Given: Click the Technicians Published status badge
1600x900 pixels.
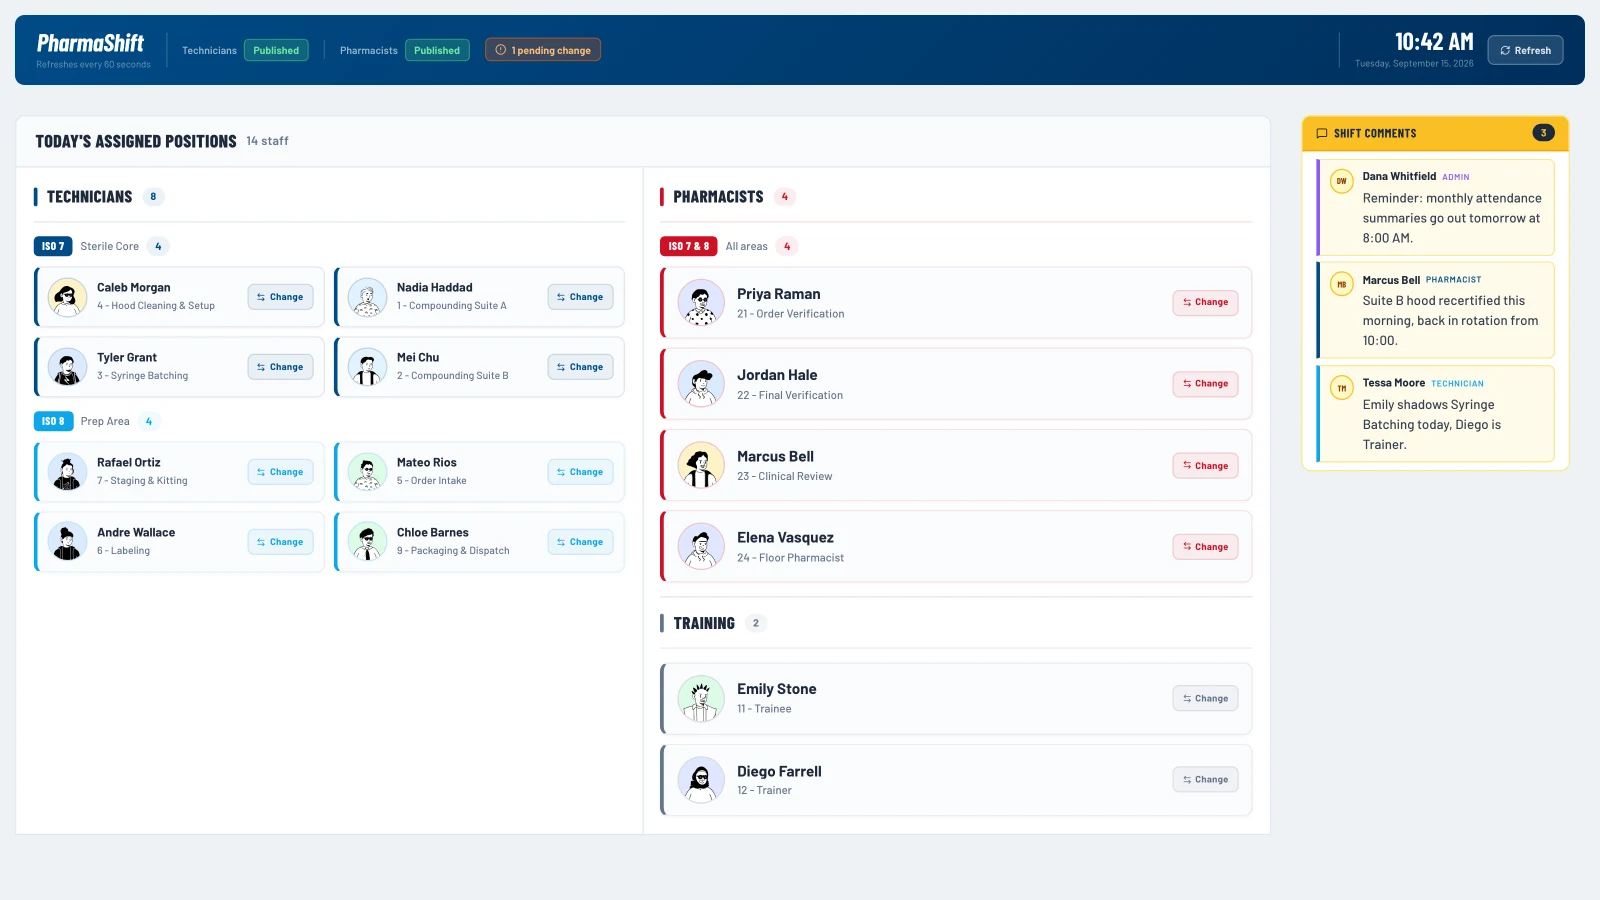Looking at the screenshot, I should tap(276, 50).
